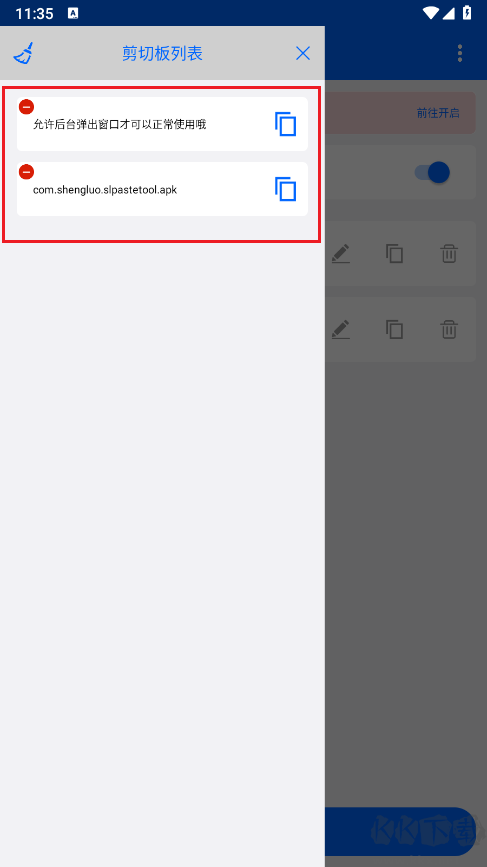Close the 剪切板列表 panel with the X
Screen dimensions: 487x867
pos(303,53)
